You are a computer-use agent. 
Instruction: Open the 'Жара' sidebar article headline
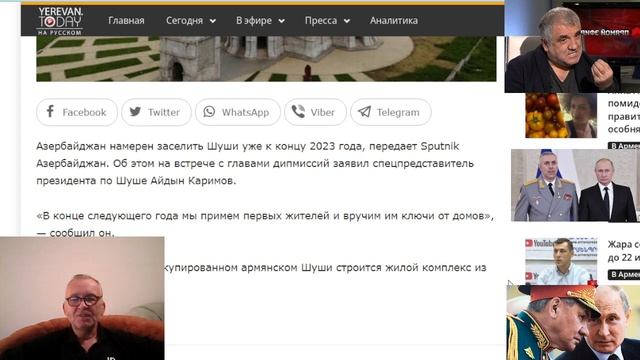(x=623, y=251)
